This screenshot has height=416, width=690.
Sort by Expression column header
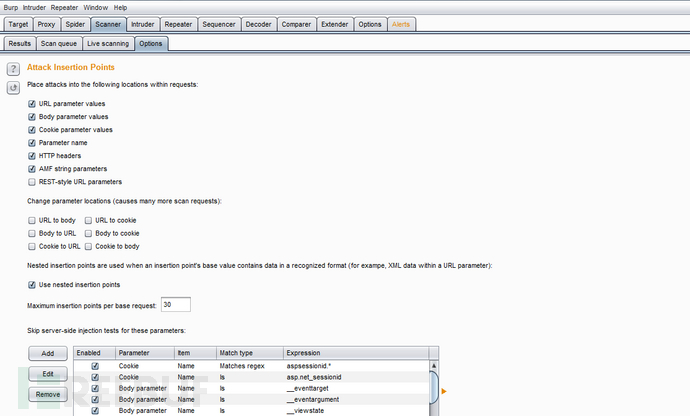coord(356,353)
